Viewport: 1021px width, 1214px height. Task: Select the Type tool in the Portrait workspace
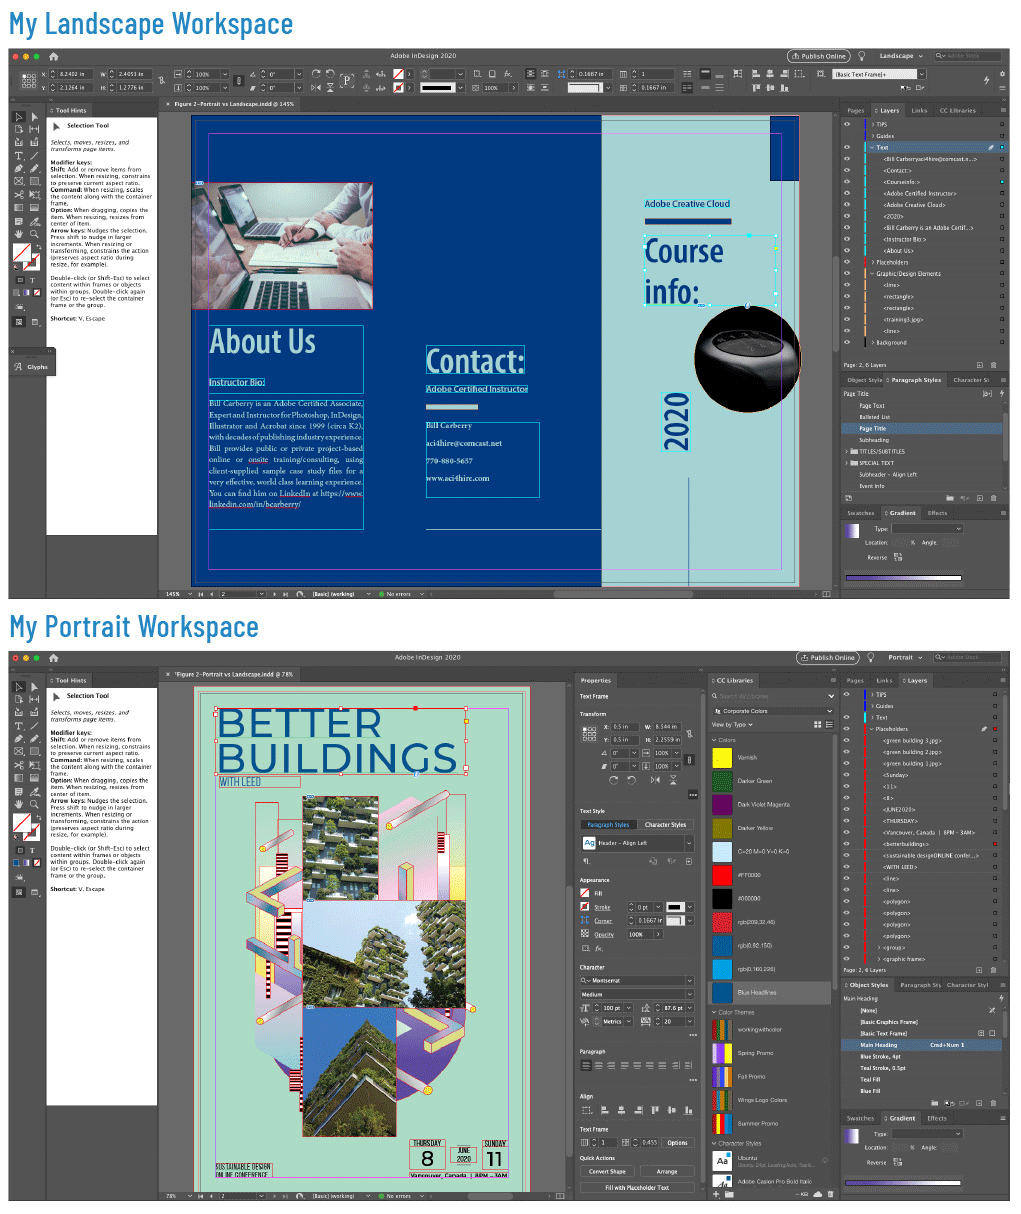pyautogui.click(x=19, y=726)
